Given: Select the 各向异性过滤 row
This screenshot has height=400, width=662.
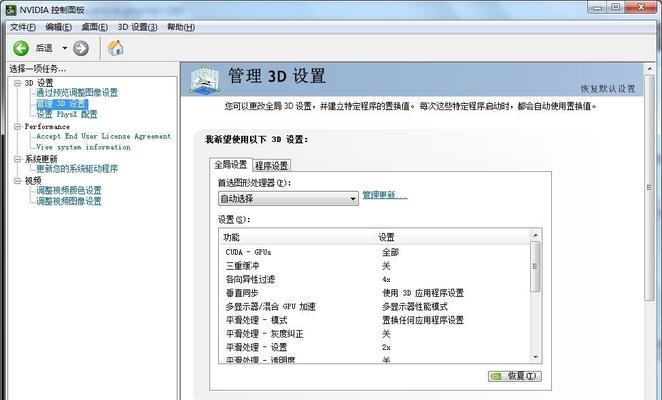Looking at the screenshot, I should tap(375, 279).
